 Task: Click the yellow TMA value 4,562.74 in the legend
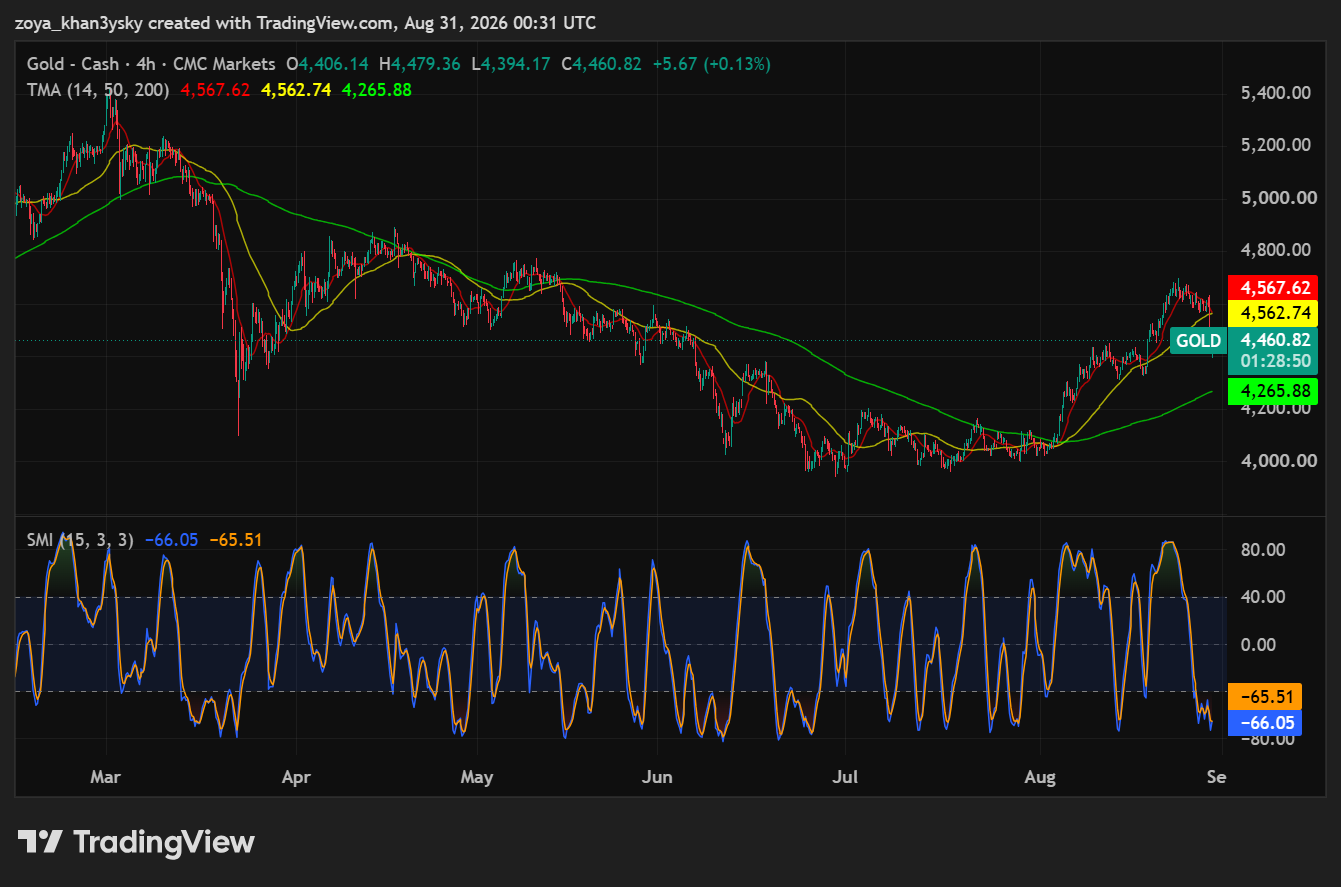pos(296,89)
